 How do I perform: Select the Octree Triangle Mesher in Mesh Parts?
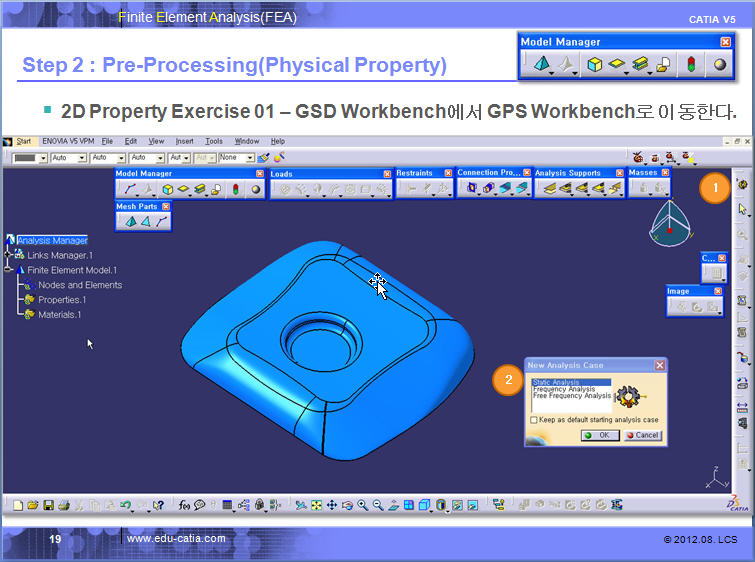(x=146, y=222)
